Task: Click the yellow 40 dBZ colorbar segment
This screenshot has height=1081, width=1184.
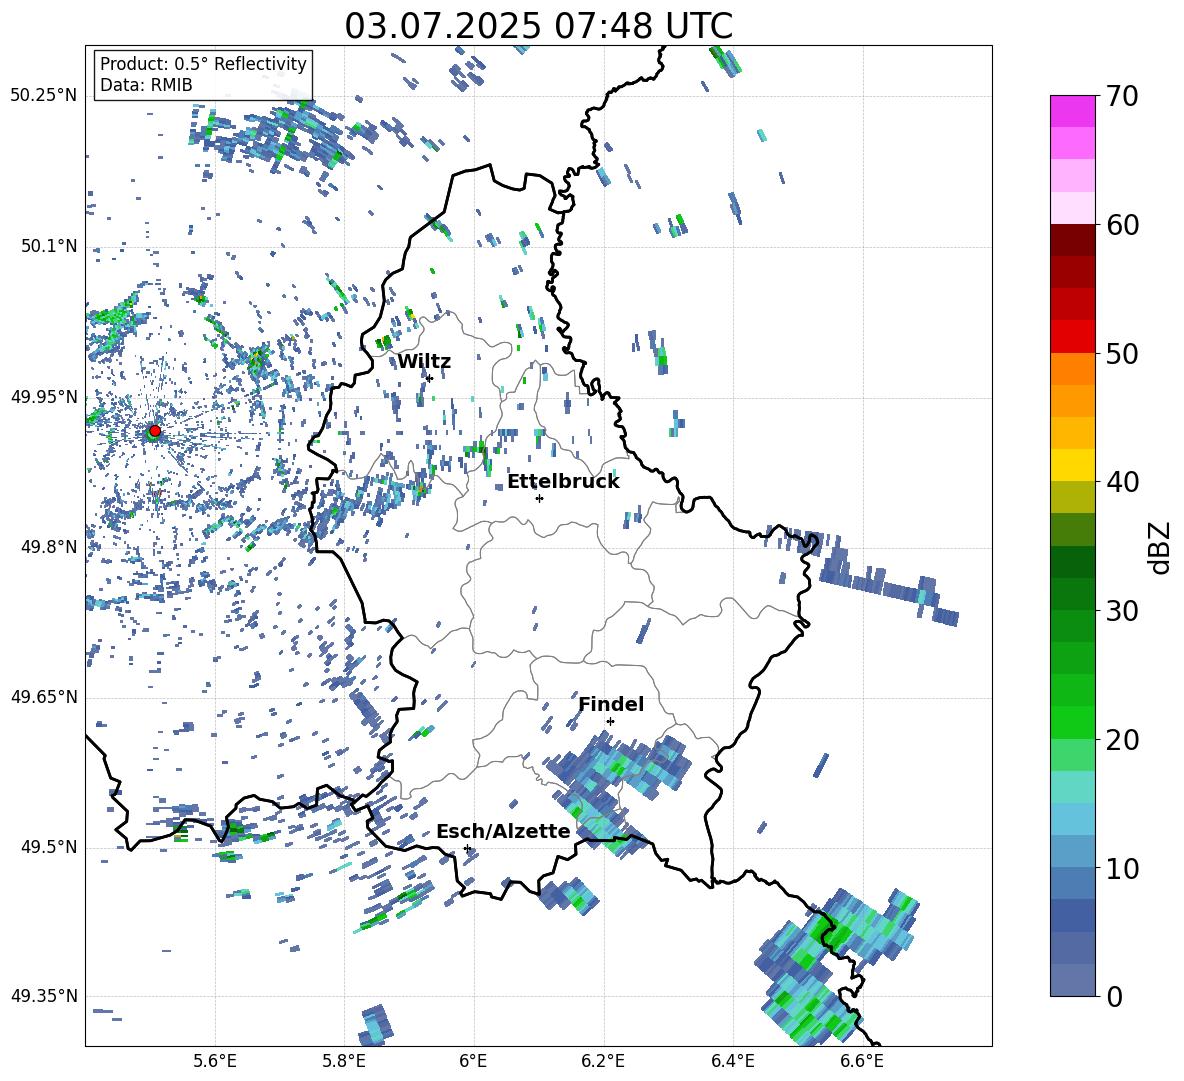Action: pyautogui.click(x=1072, y=465)
